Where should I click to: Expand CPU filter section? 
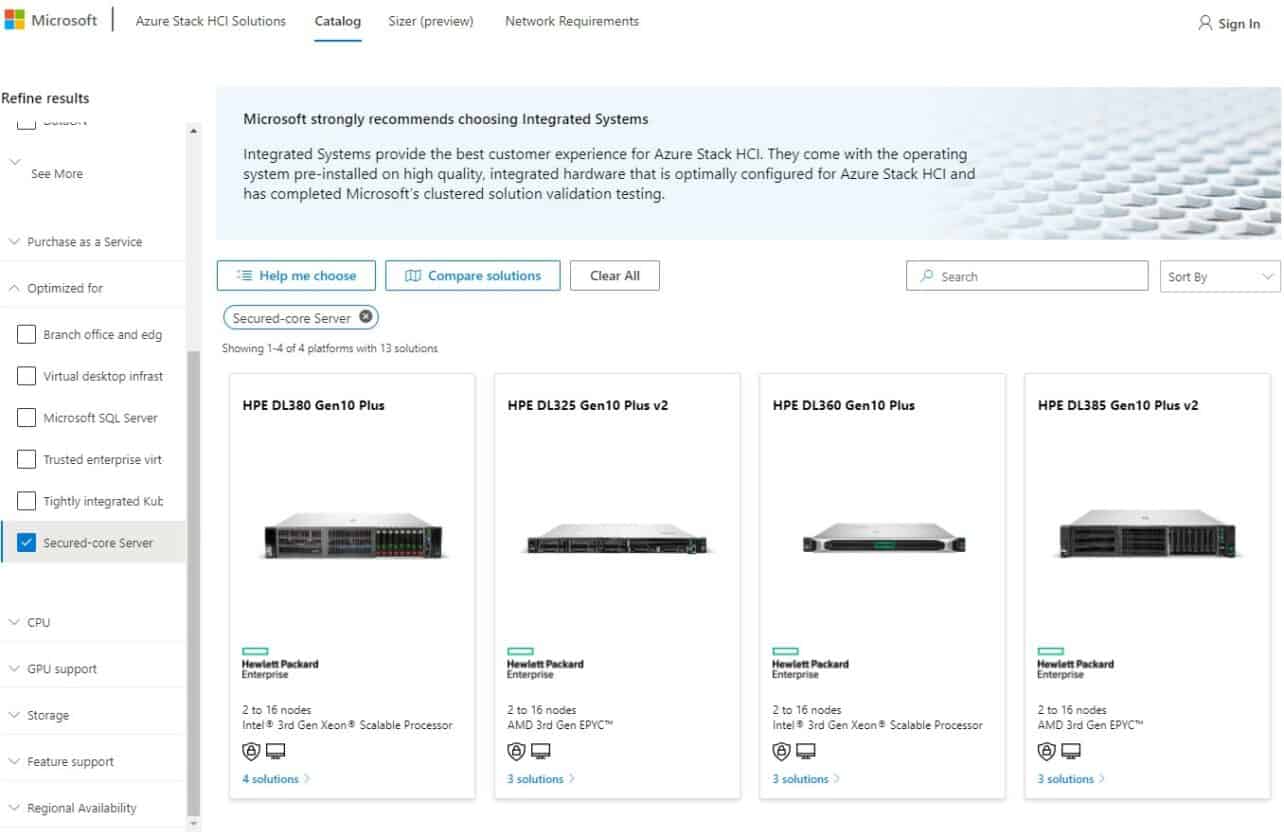(92, 622)
